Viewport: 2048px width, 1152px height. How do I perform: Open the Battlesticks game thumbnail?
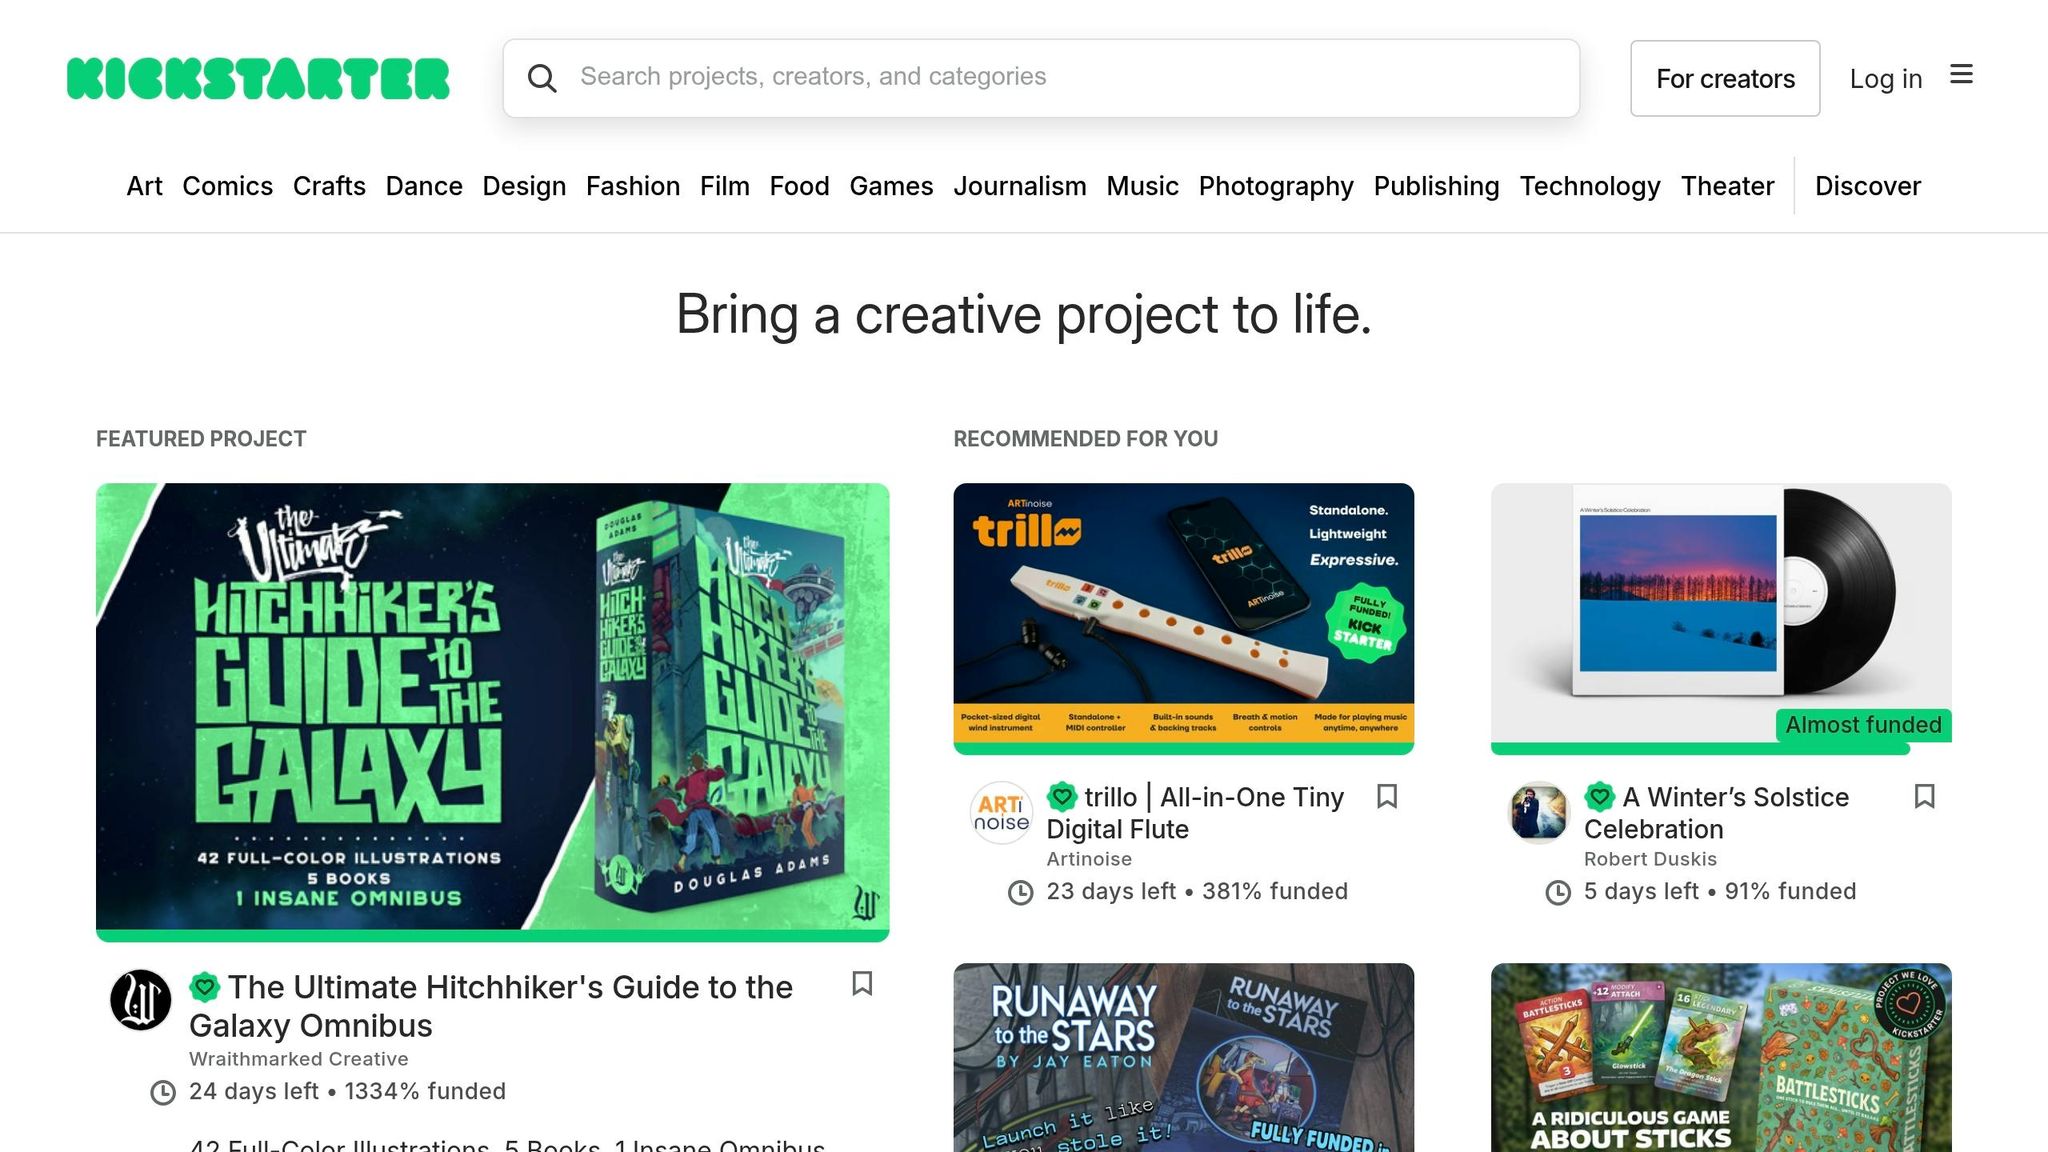1720,1057
